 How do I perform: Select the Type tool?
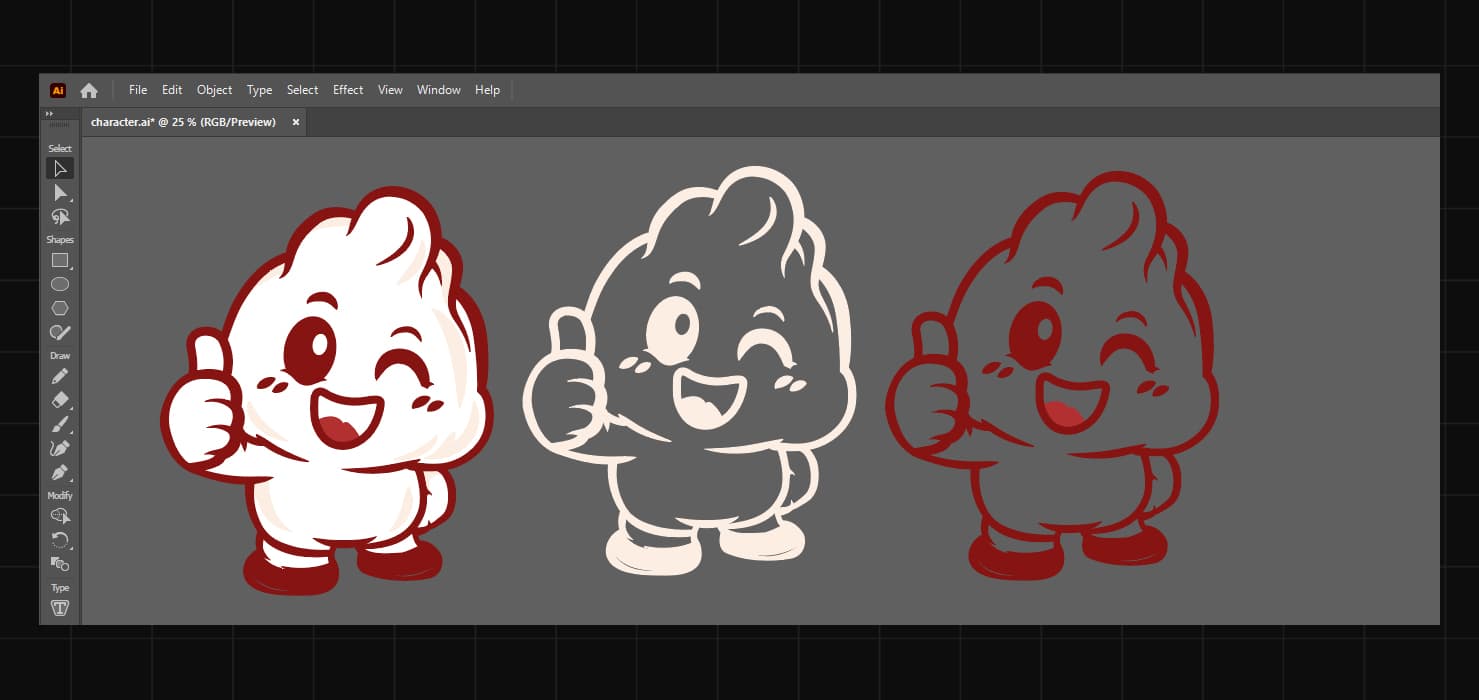(x=60, y=608)
